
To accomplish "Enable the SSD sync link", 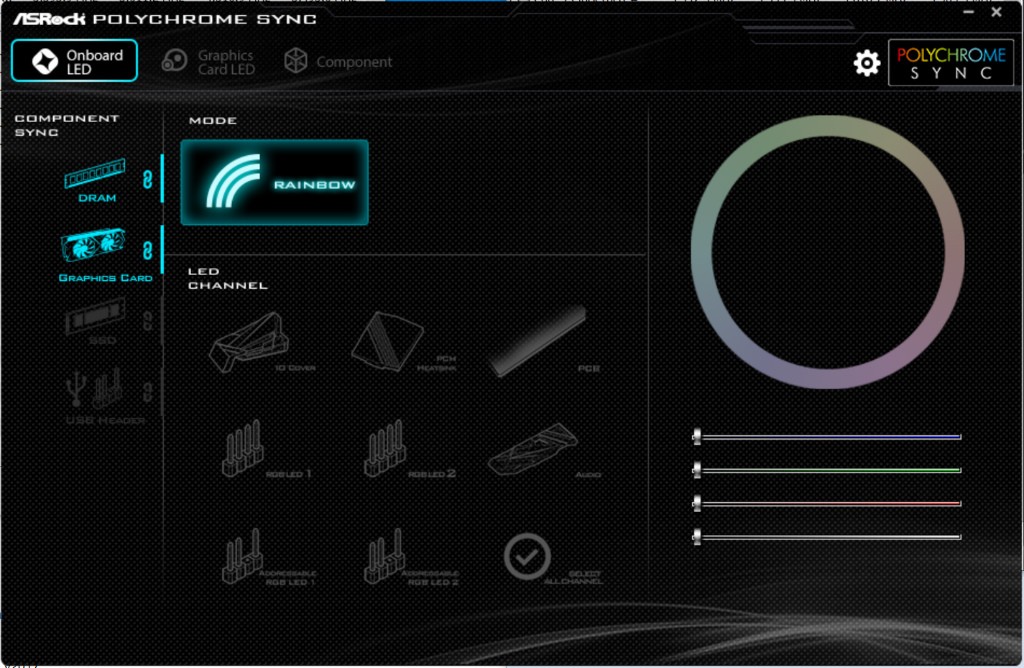I will tap(148, 322).
